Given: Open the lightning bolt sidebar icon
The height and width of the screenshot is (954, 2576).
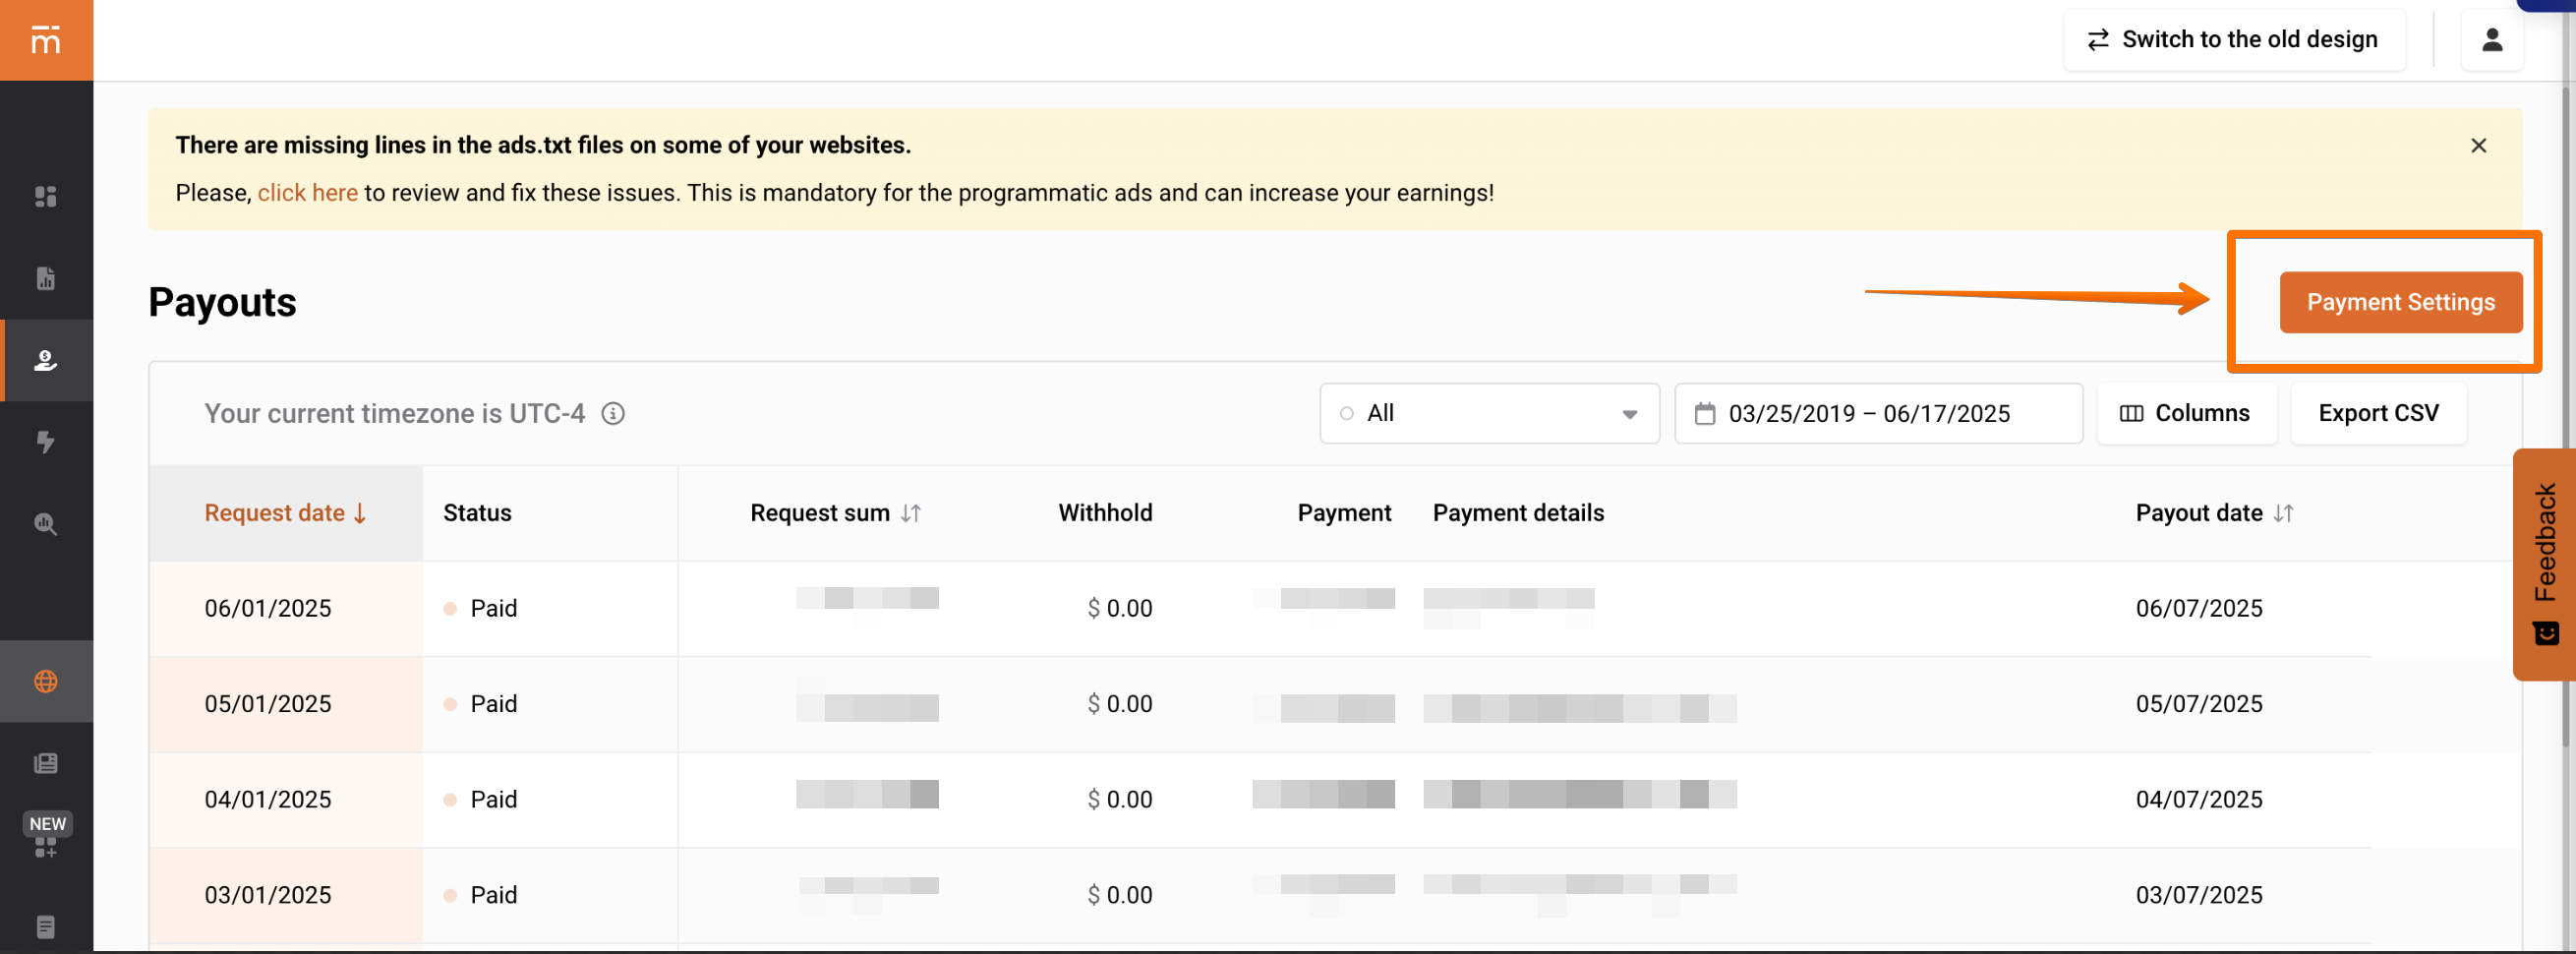Looking at the screenshot, I should 46,442.
